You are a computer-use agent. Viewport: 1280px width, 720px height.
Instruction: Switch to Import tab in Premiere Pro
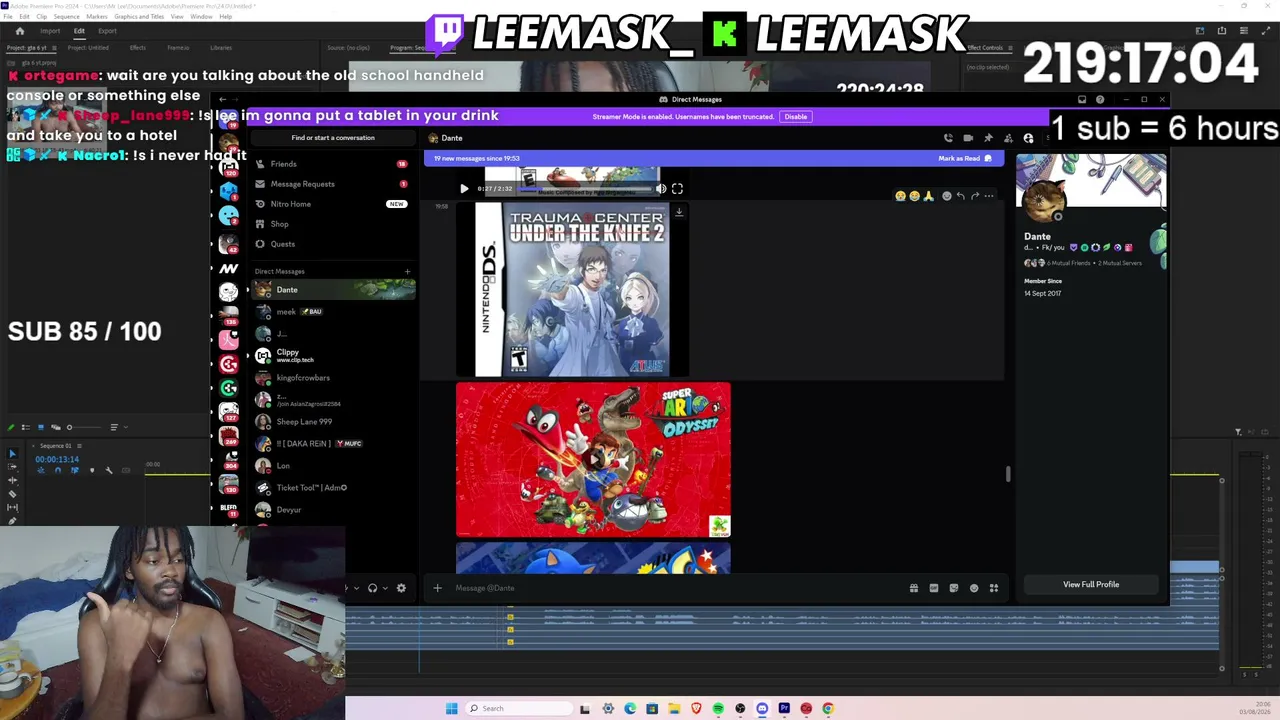pyautogui.click(x=50, y=31)
